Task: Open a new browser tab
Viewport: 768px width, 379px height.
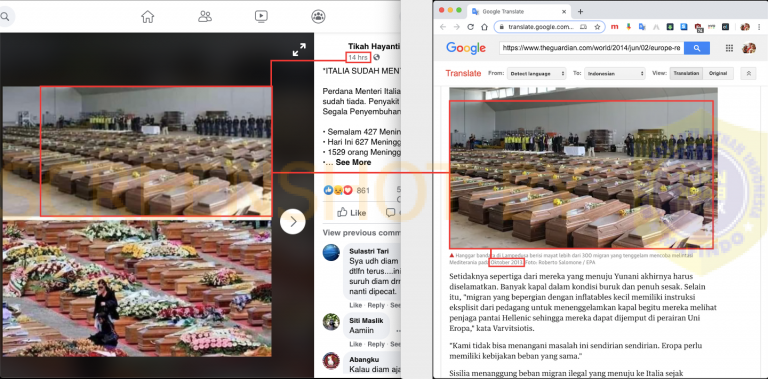Action: [x=580, y=11]
